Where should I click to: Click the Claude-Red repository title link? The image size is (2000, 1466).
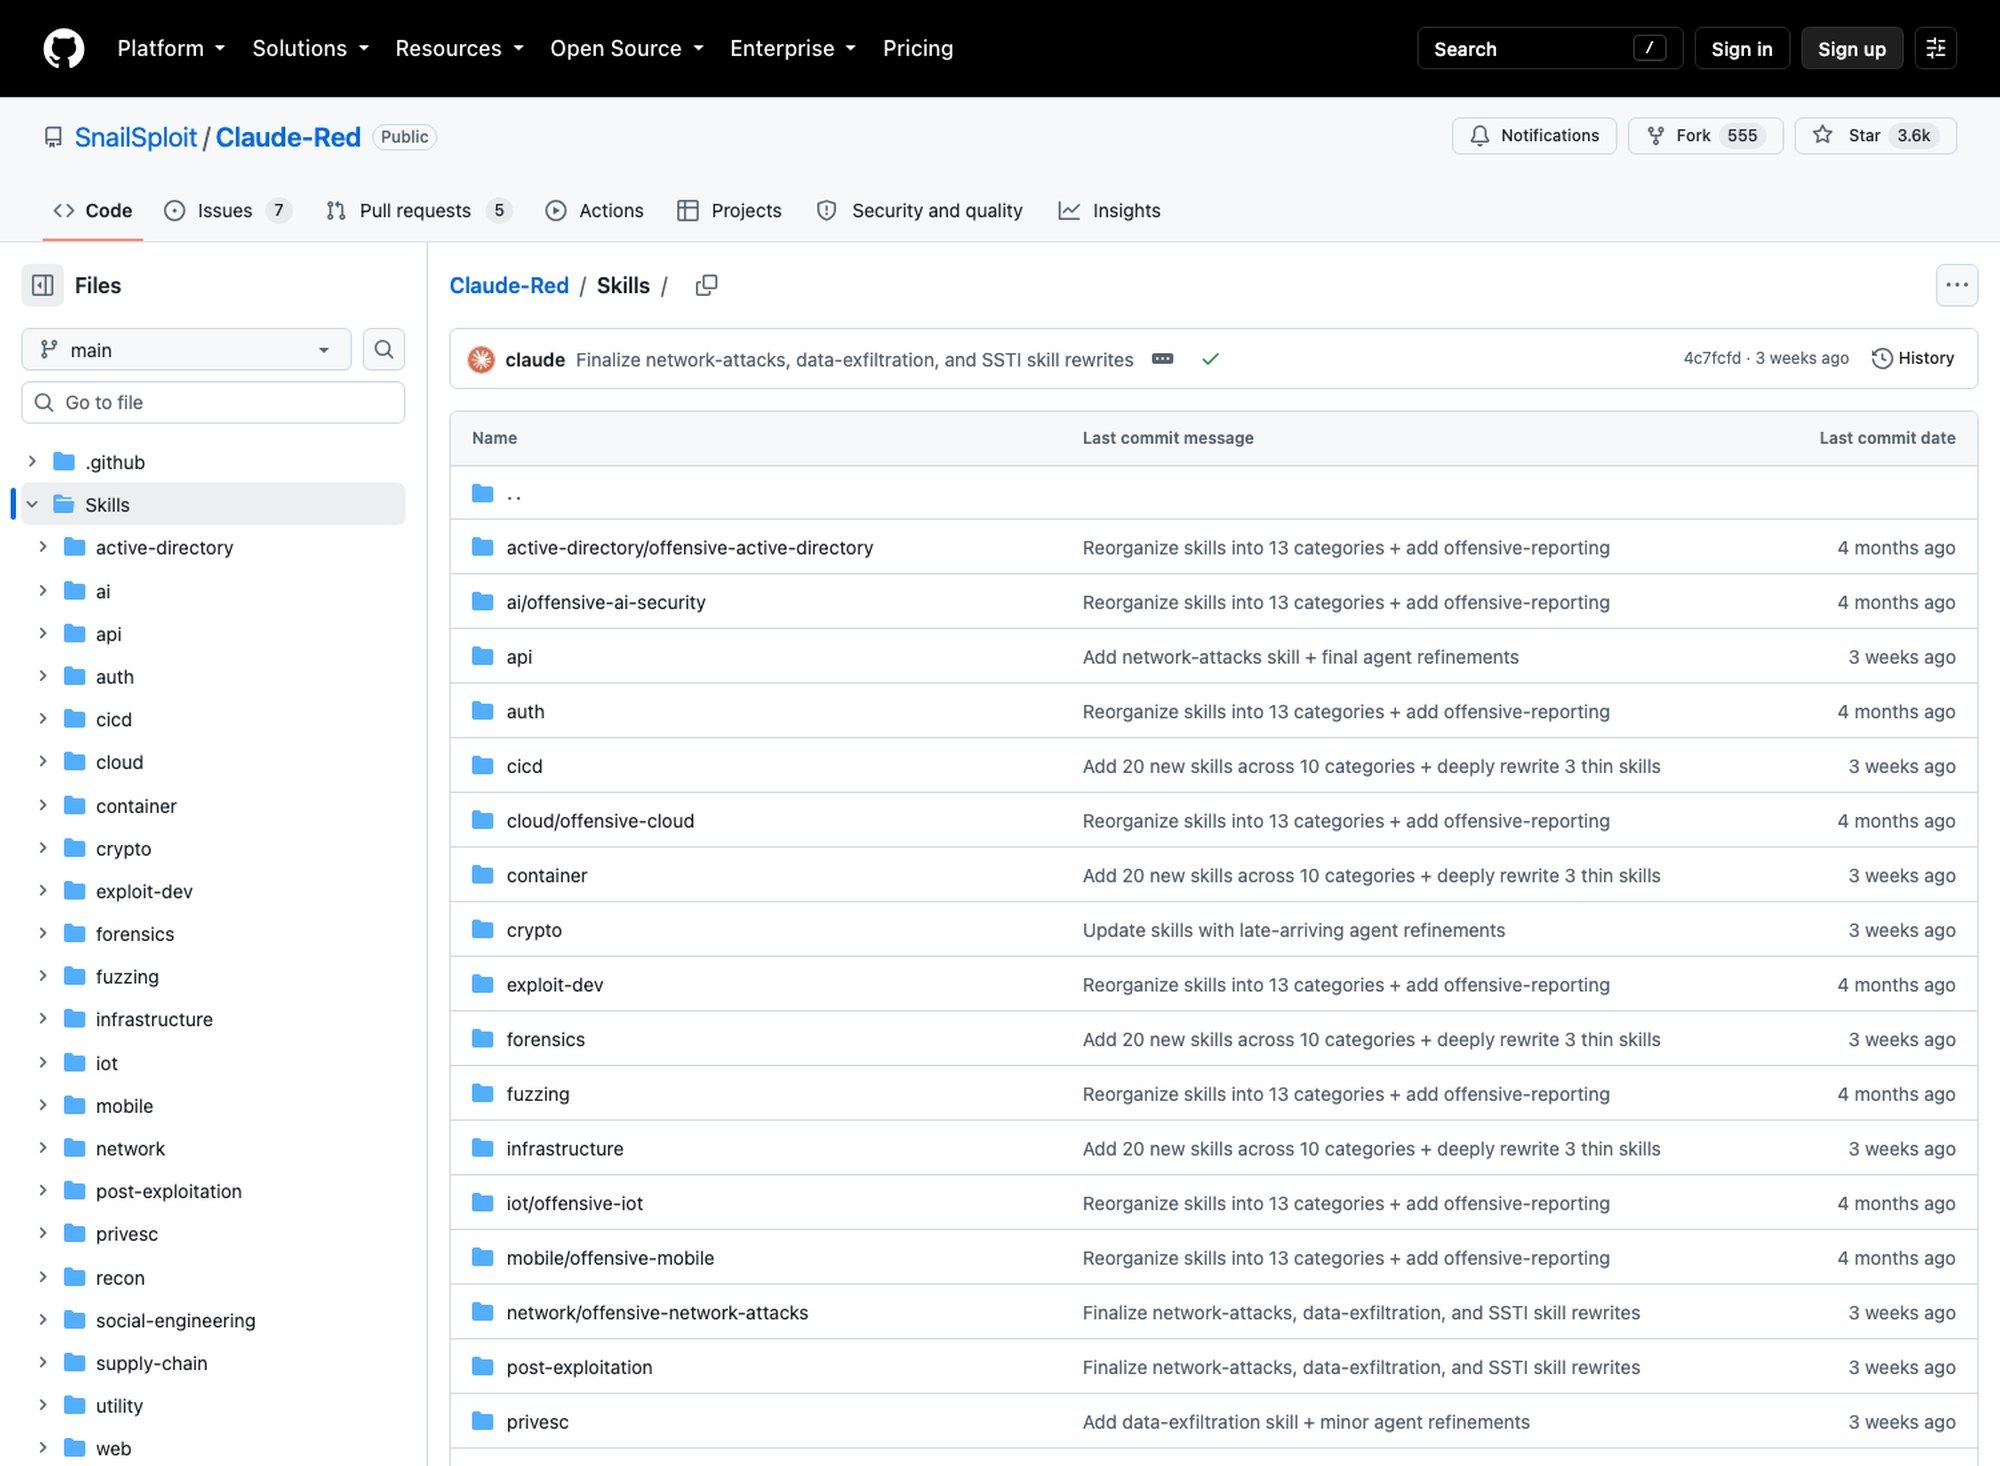(288, 137)
